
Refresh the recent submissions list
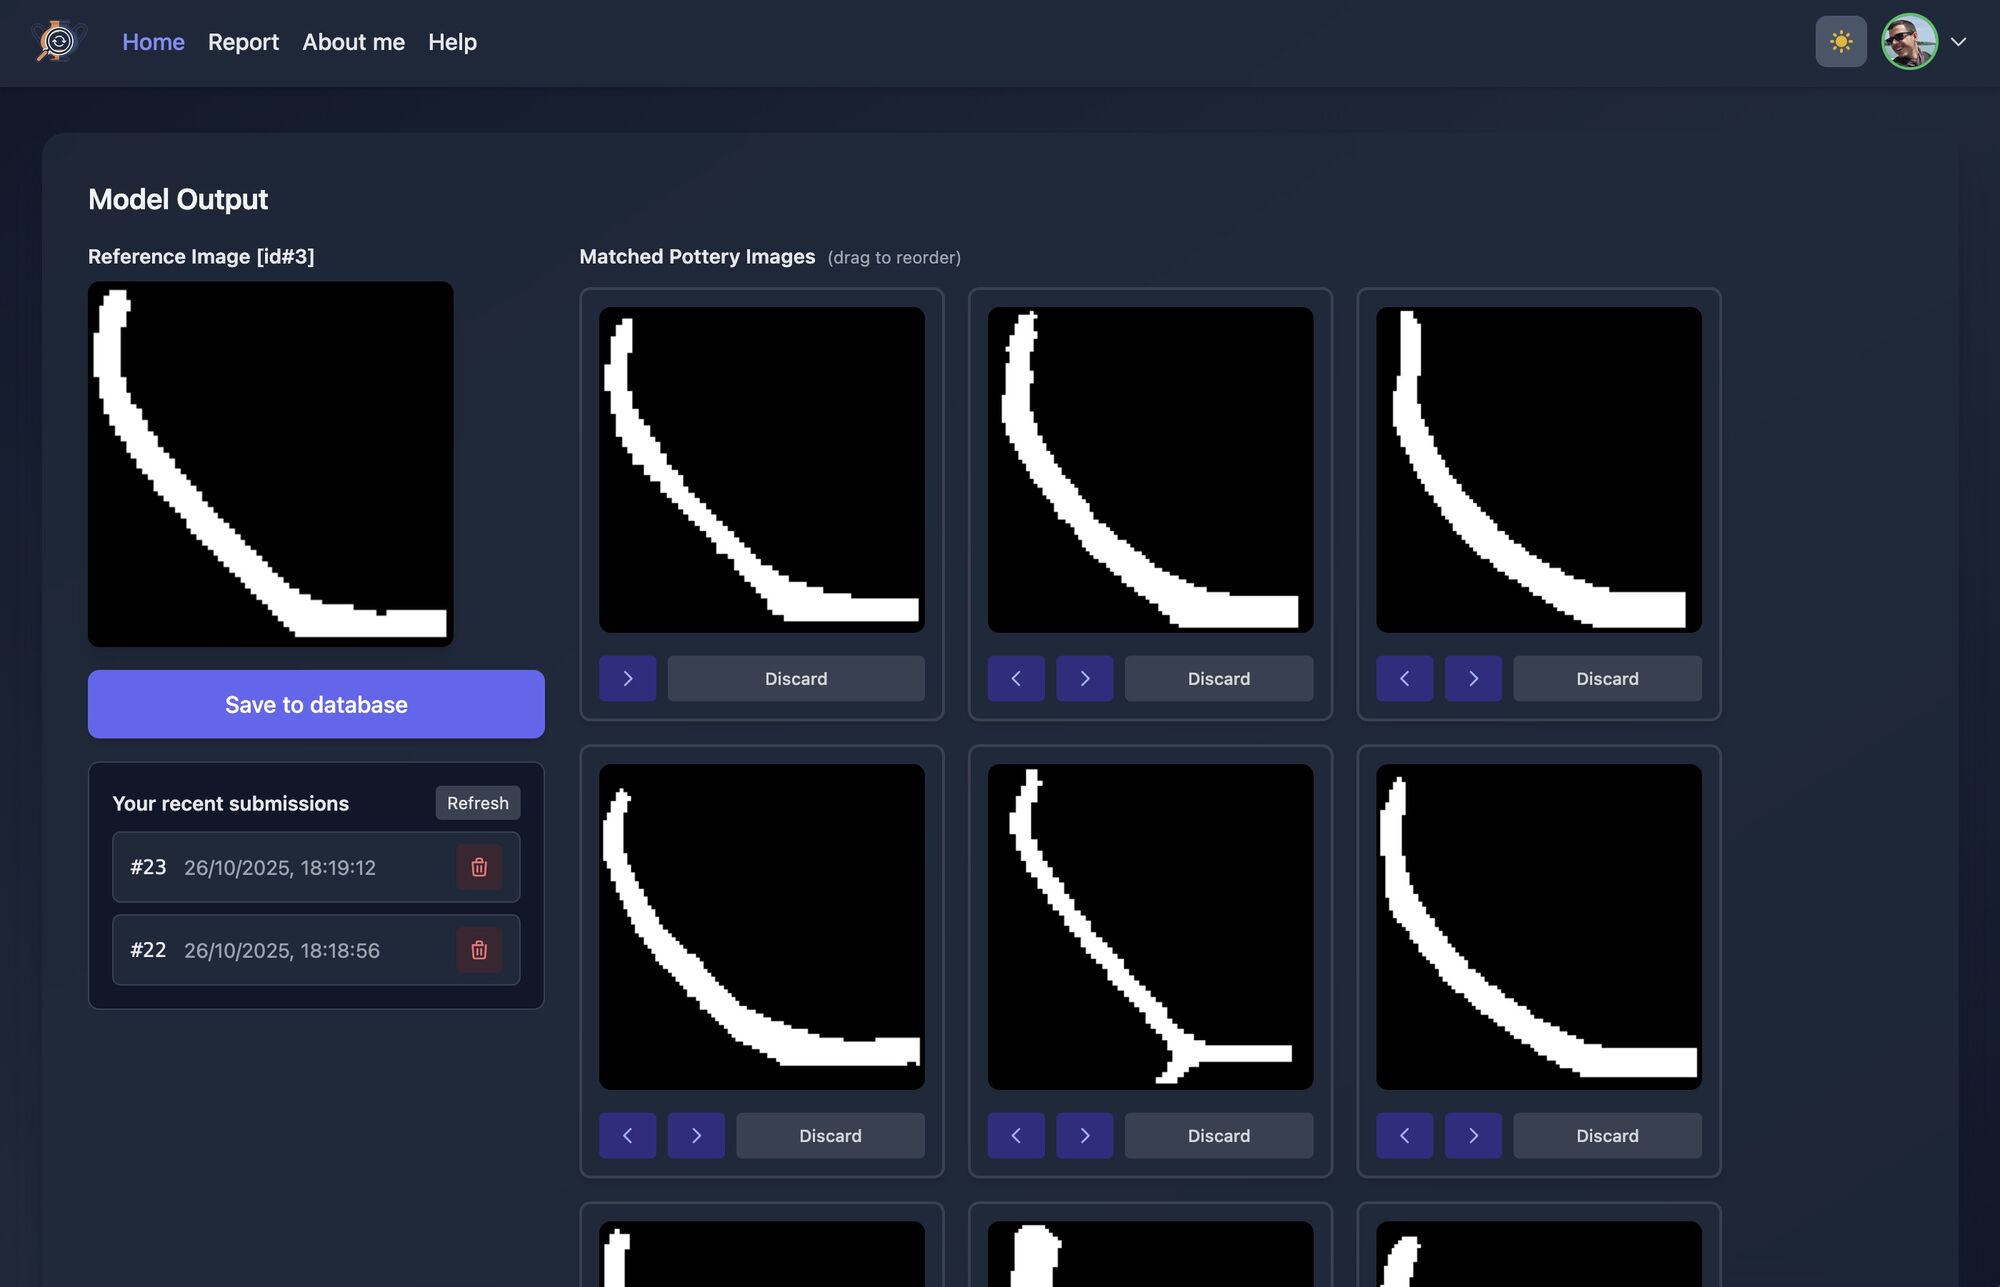tap(477, 803)
